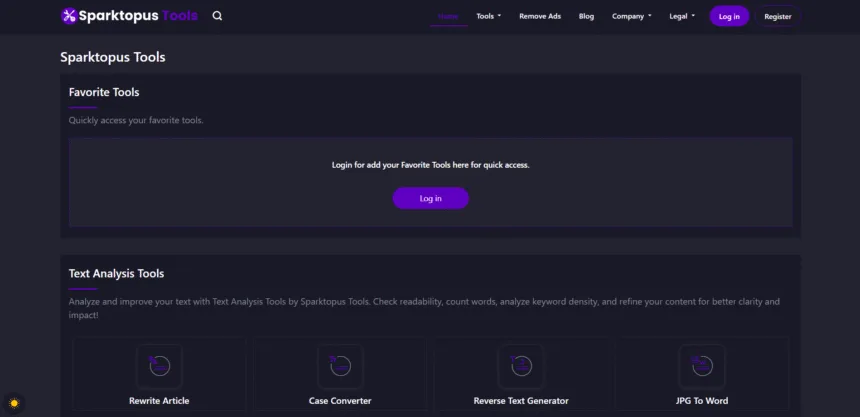Open the Reverse Text Generator link
Viewport: 860px width, 417px height.
click(521, 401)
